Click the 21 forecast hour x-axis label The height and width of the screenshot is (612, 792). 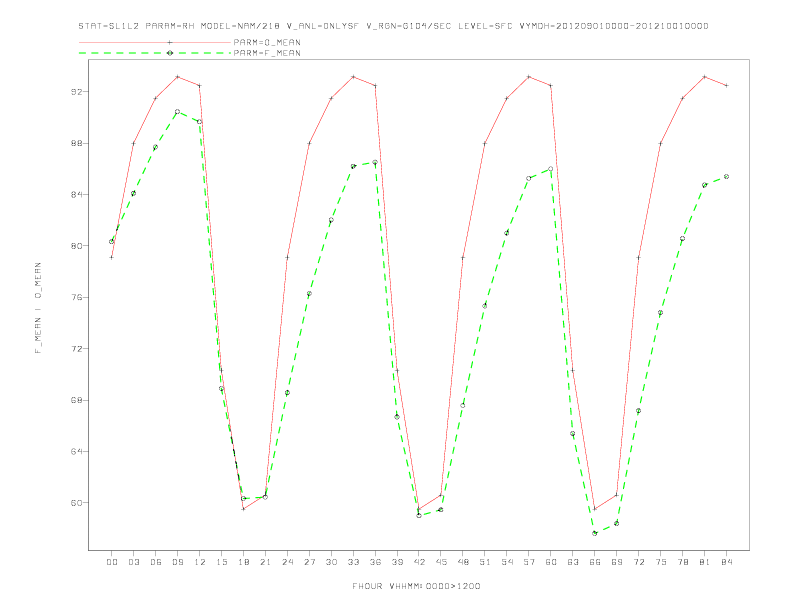point(265,562)
